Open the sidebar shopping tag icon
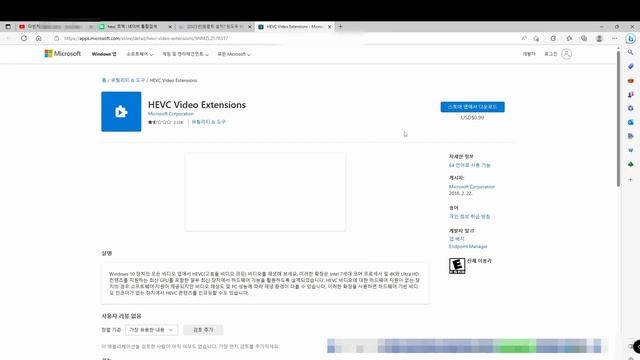This screenshot has height=360, width=640. point(631,66)
